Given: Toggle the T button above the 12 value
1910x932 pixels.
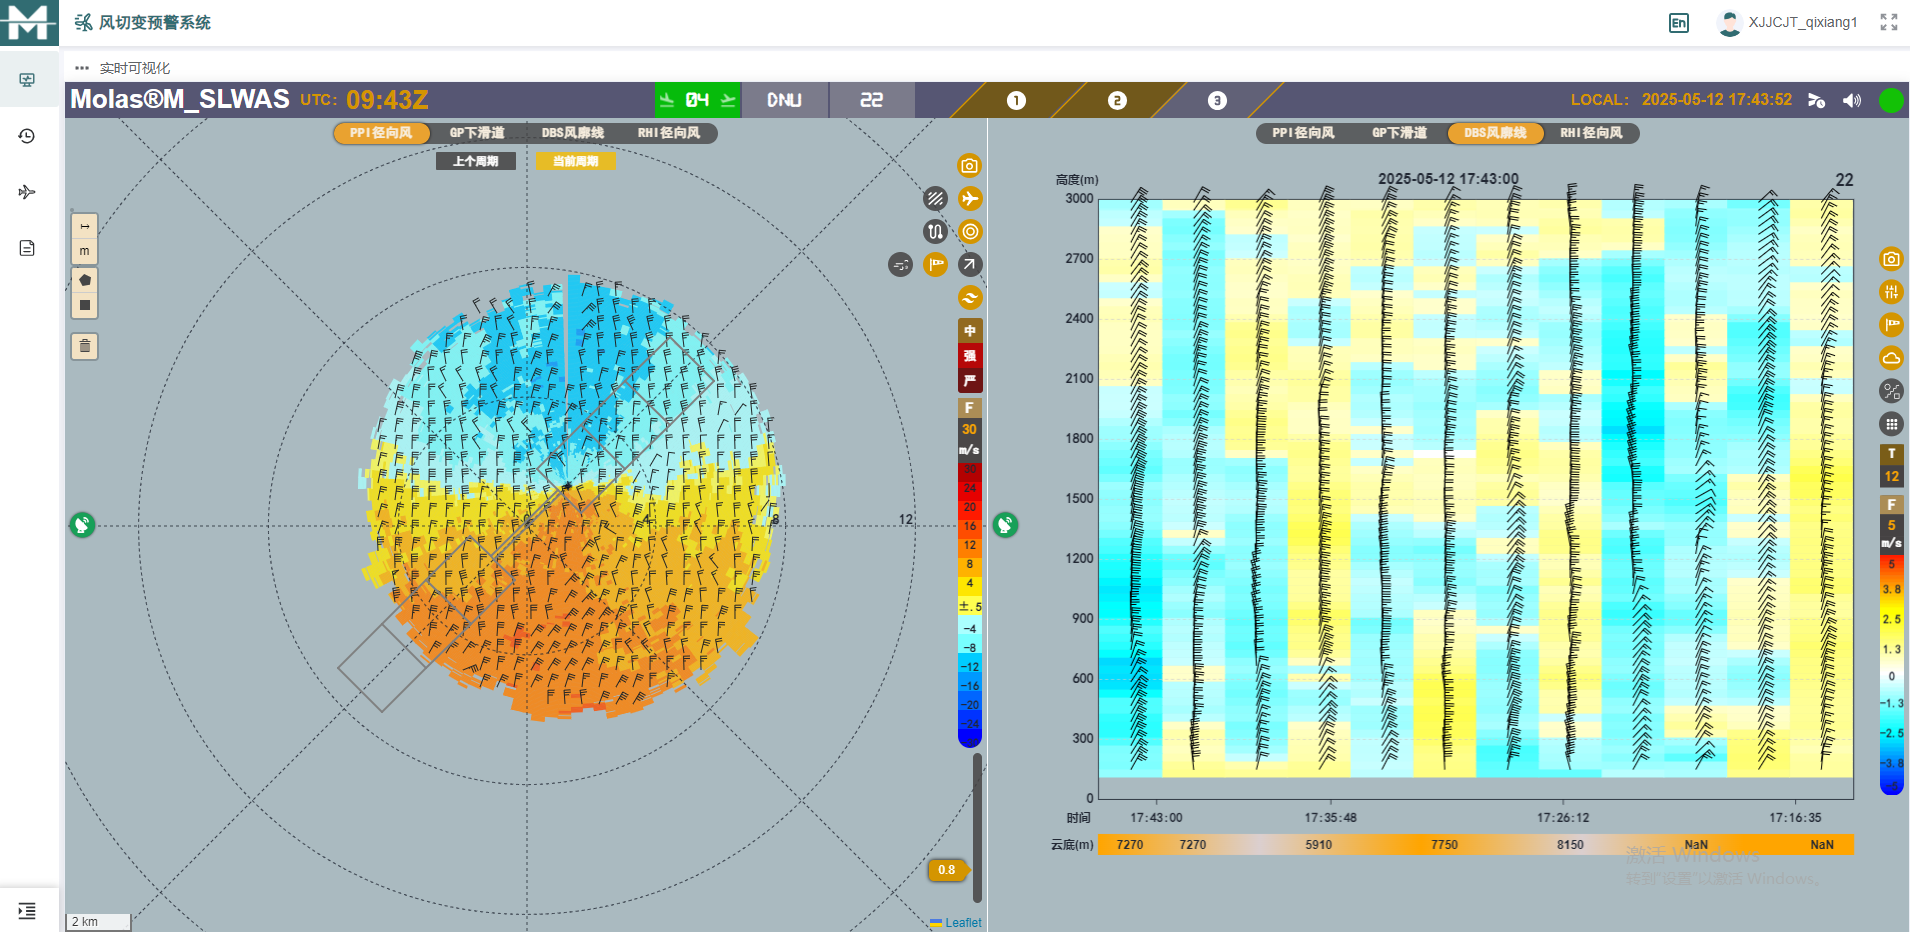Looking at the screenshot, I should point(1891,454).
